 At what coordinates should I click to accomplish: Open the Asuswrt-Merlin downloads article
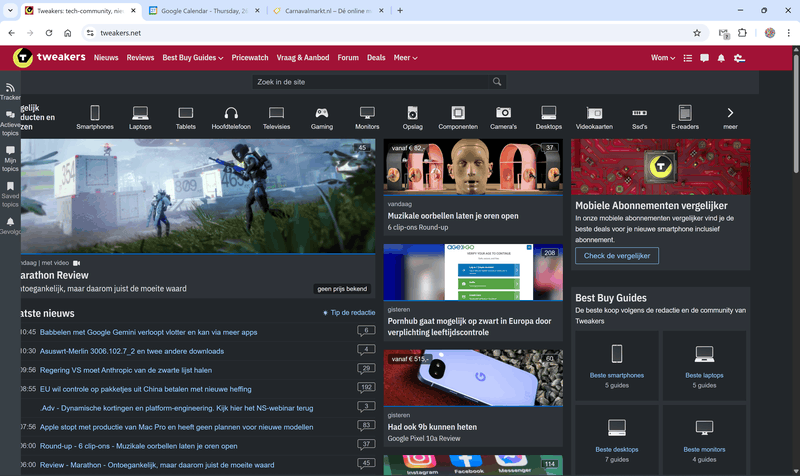[132, 351]
